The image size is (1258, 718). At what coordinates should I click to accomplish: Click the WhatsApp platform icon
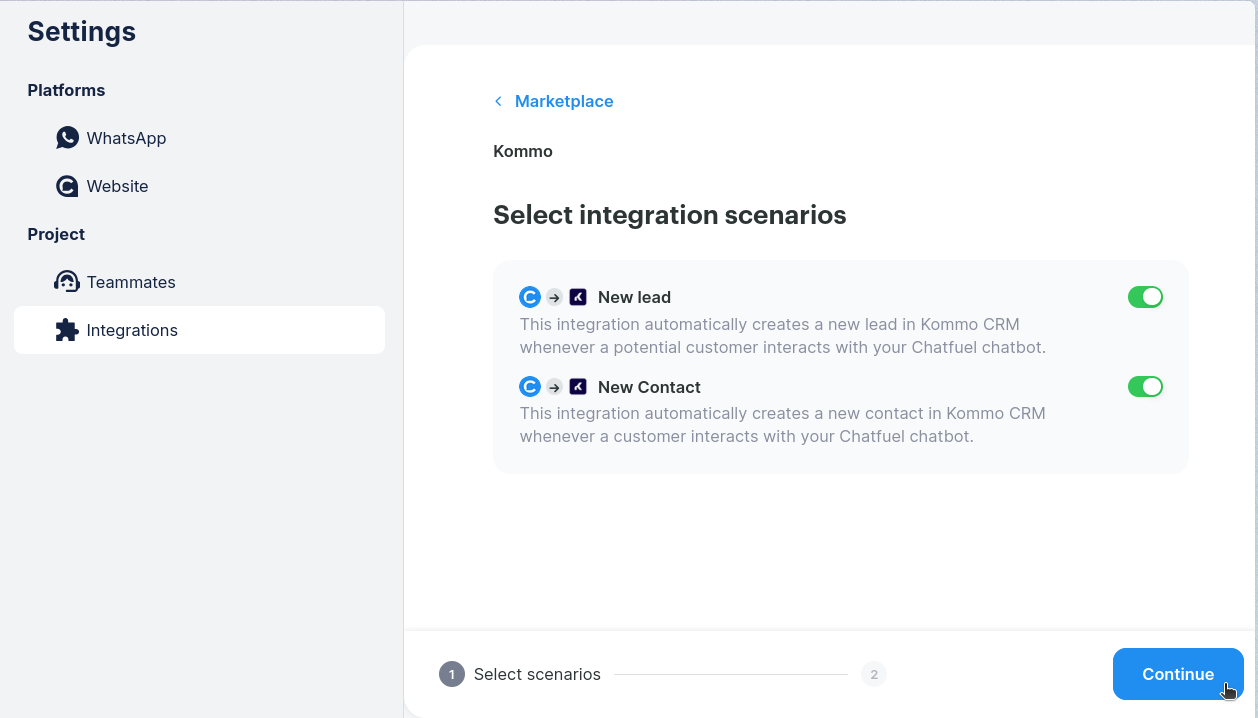[67, 138]
